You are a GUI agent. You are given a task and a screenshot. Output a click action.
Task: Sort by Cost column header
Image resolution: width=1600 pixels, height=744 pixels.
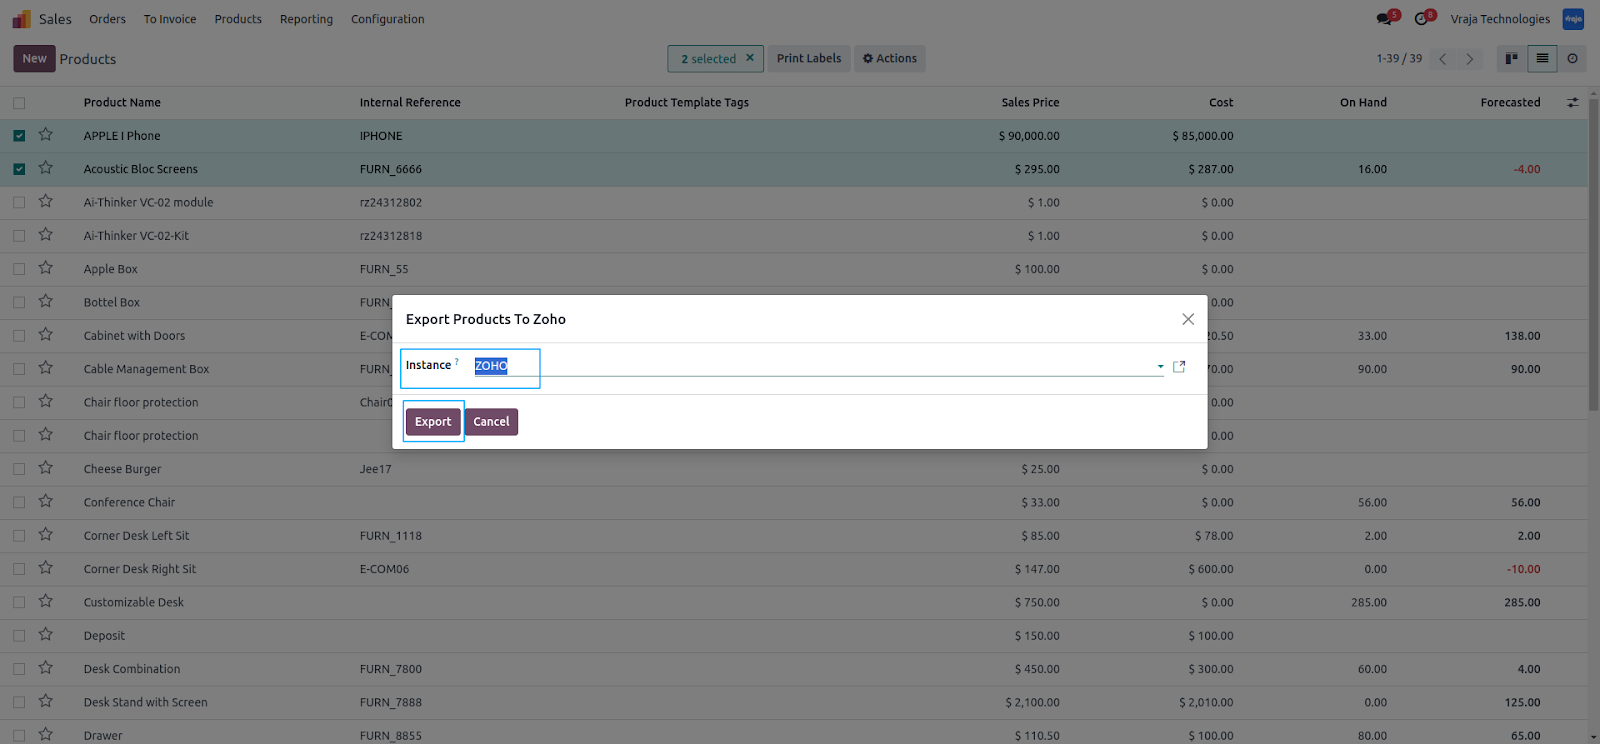tap(1221, 103)
